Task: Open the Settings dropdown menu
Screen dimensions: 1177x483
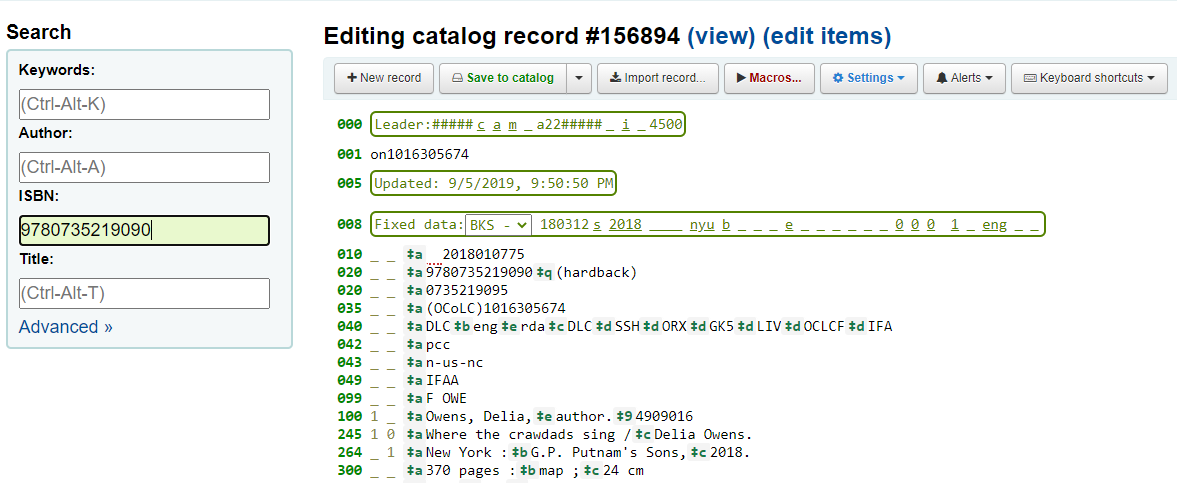Action: pos(868,78)
